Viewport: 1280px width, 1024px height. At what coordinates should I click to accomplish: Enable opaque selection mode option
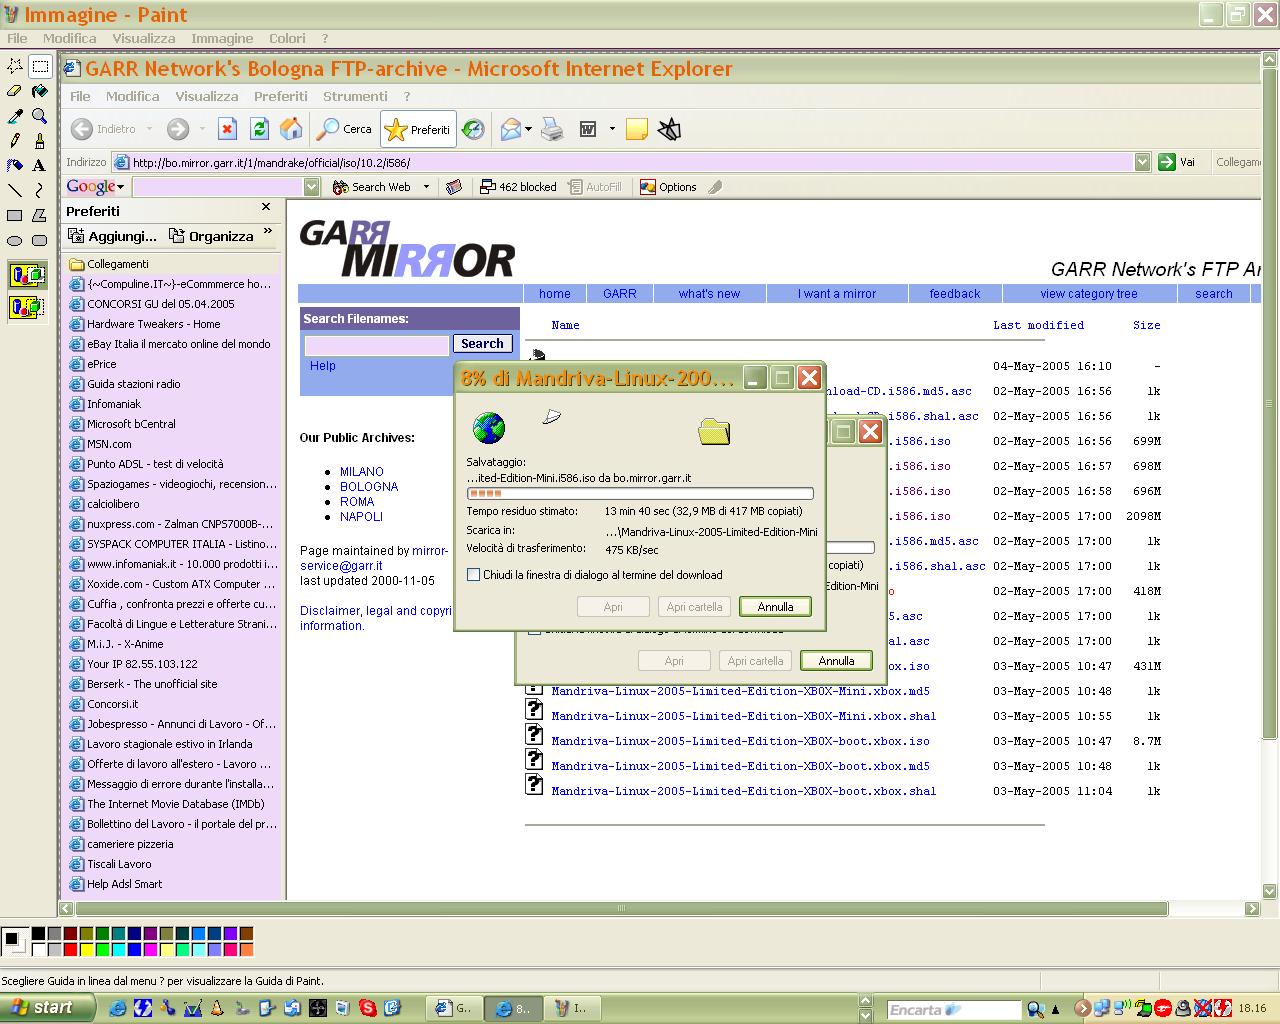[28, 275]
